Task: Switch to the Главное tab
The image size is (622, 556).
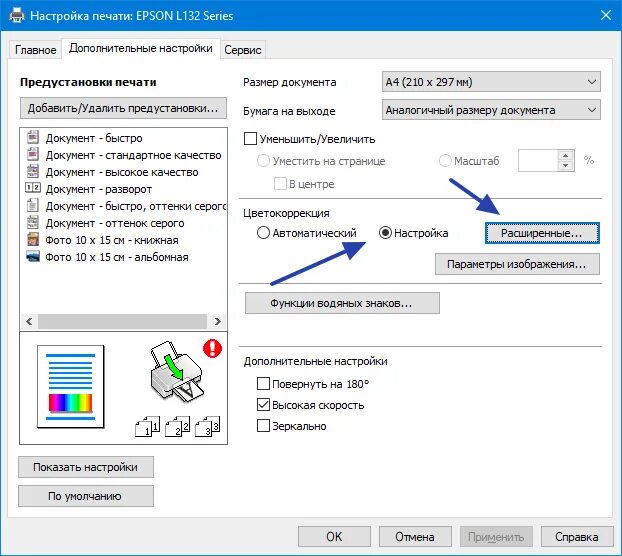Action: pos(35,50)
